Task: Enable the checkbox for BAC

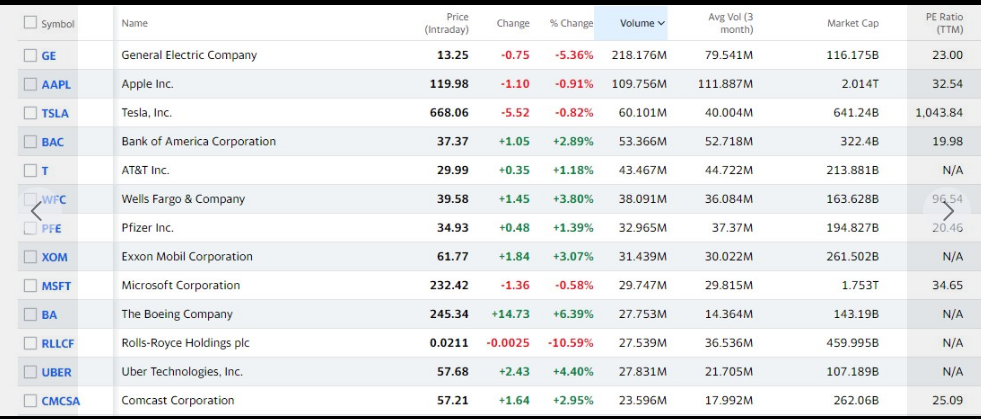Action: (30, 142)
